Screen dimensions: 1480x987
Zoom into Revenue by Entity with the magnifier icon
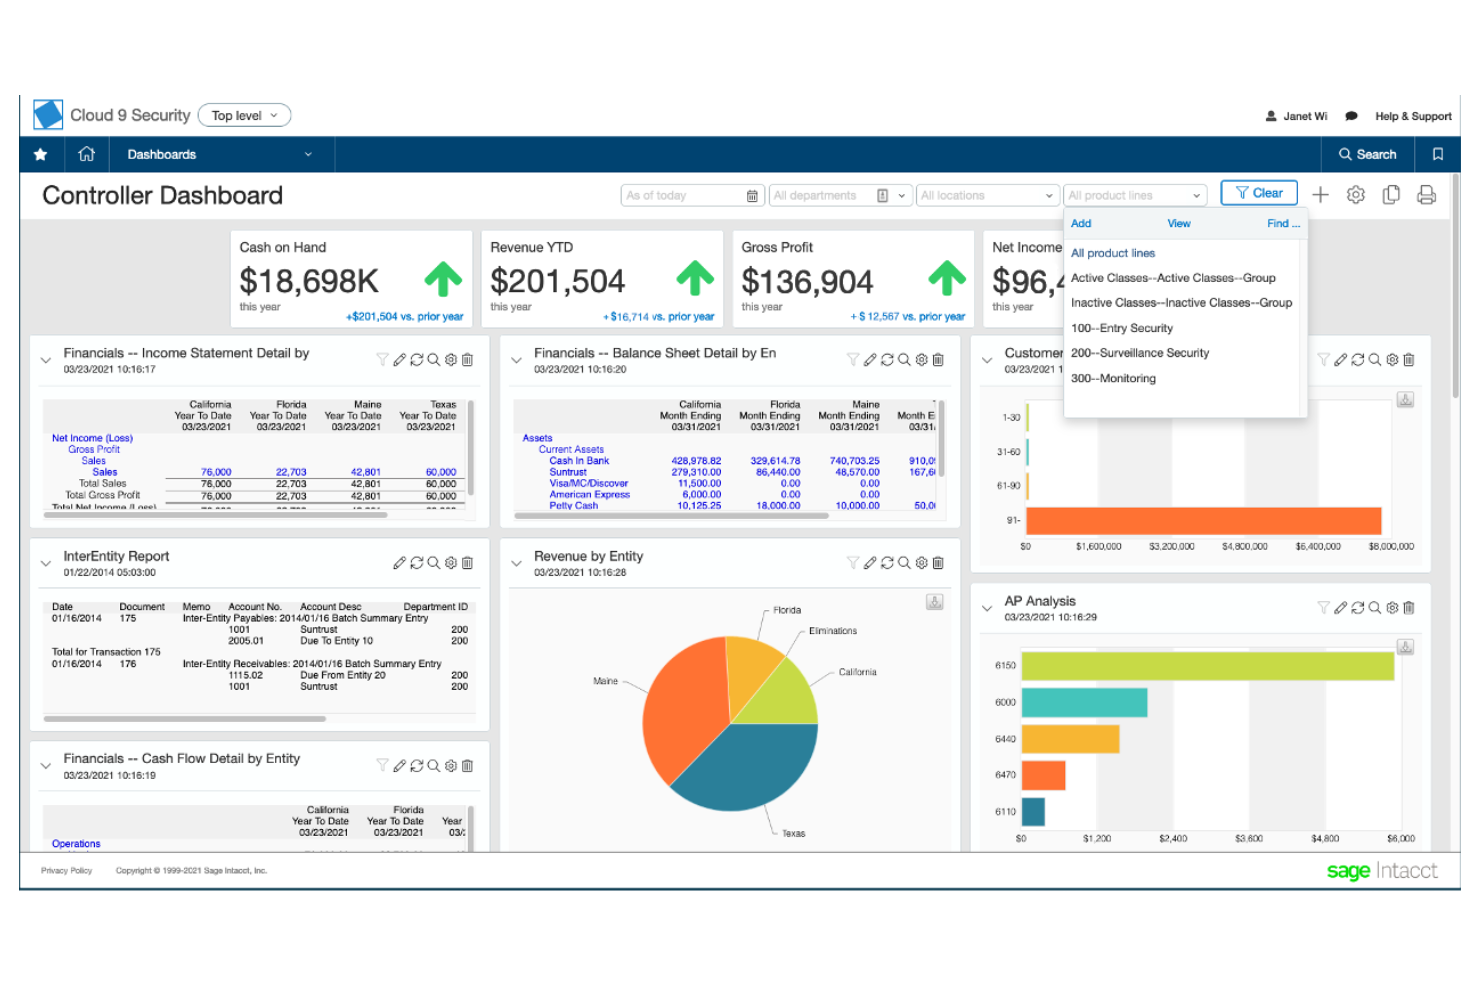coord(904,562)
